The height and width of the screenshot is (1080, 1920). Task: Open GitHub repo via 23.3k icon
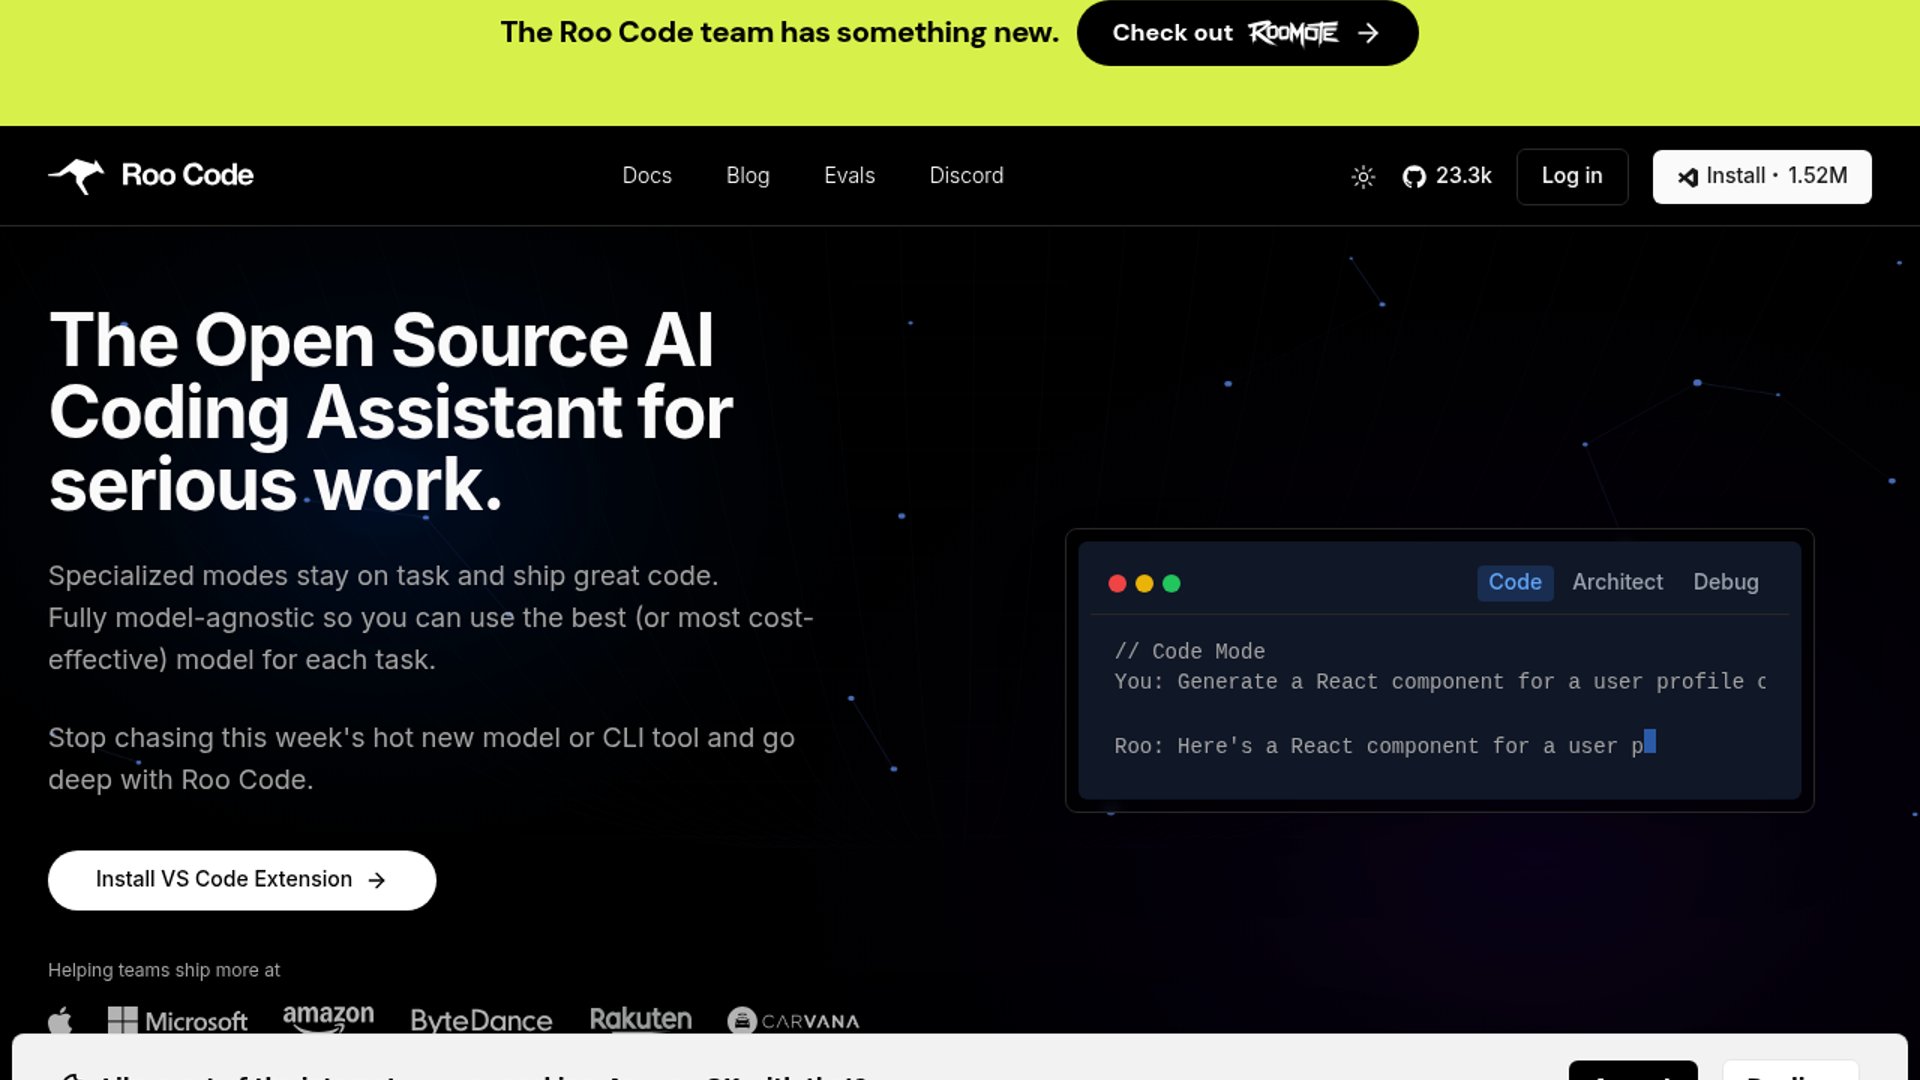(1414, 177)
